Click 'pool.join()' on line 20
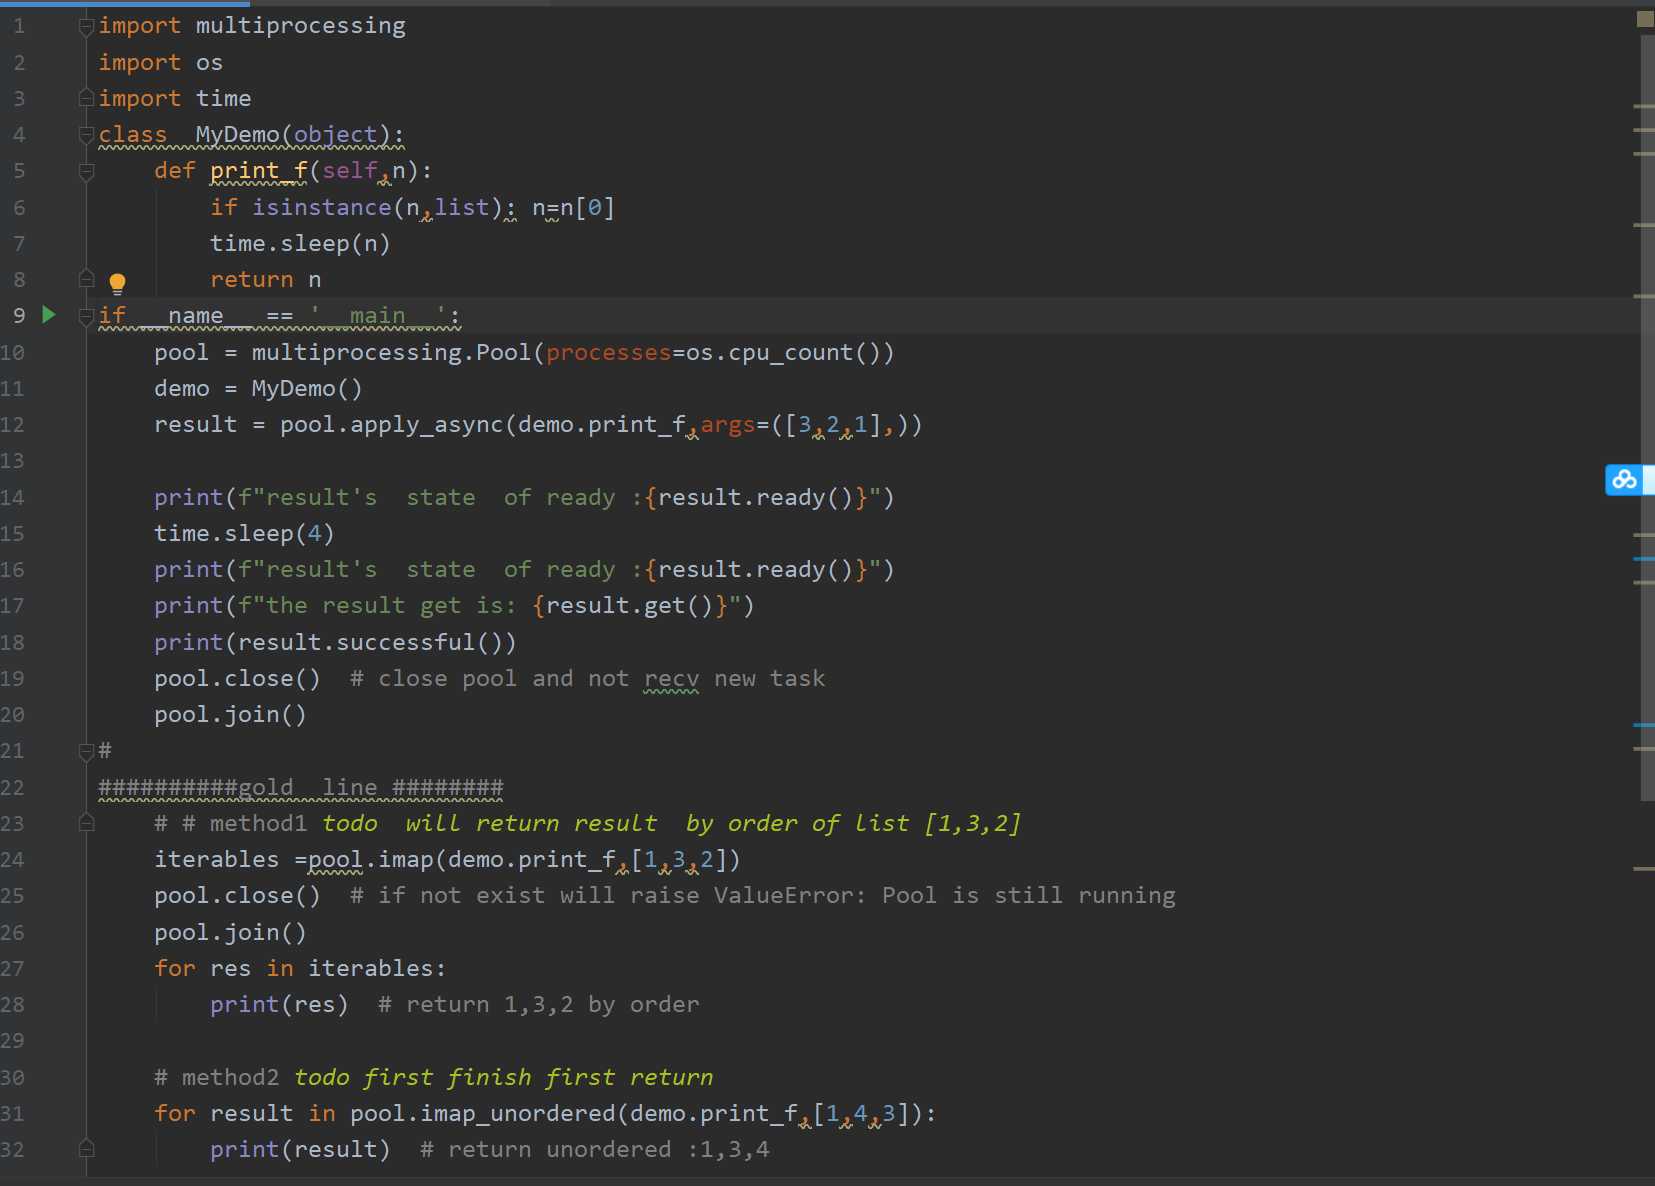This screenshot has width=1655, height=1186. click(x=230, y=715)
